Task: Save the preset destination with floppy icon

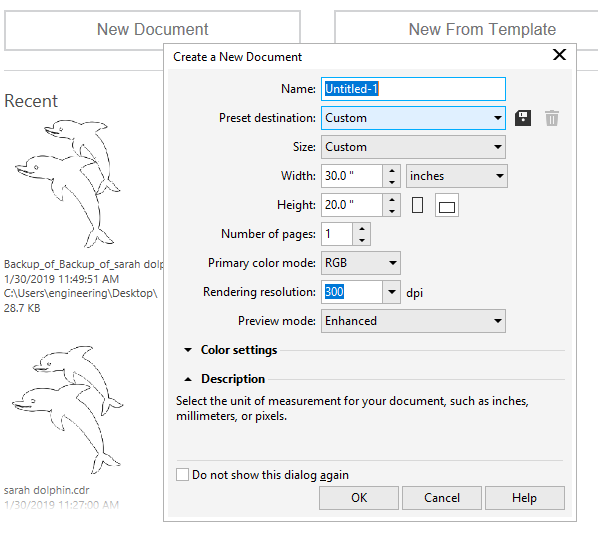Action: pyautogui.click(x=523, y=118)
